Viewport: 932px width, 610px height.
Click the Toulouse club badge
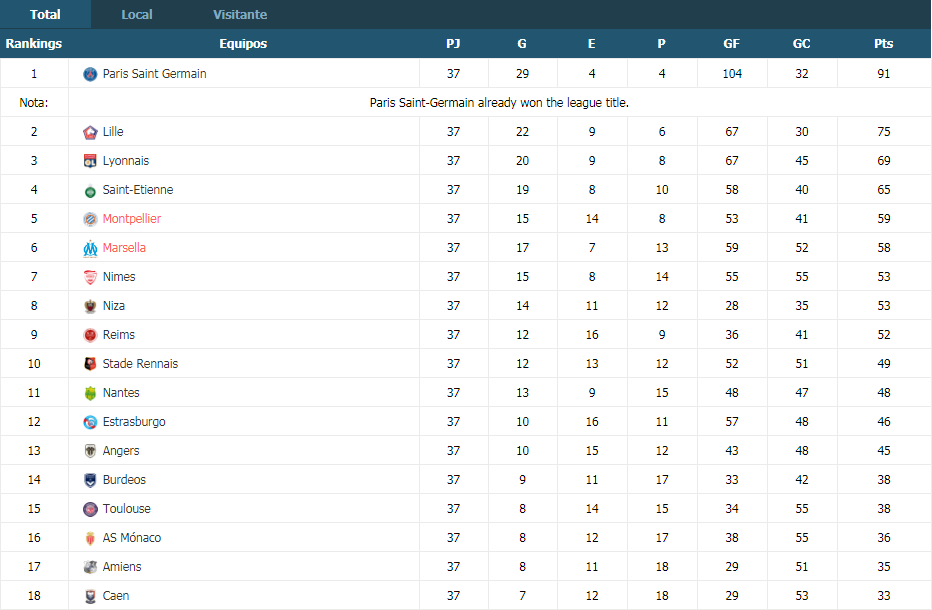click(x=90, y=509)
